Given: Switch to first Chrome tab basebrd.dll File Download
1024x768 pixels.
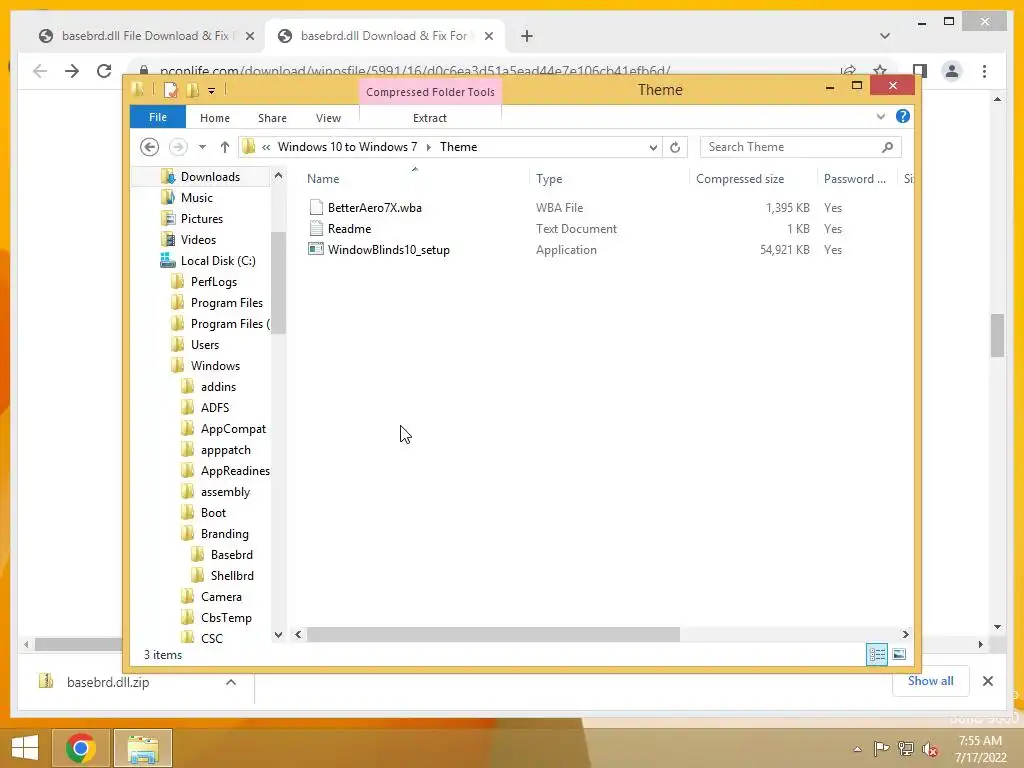Looking at the screenshot, I should click(145, 36).
